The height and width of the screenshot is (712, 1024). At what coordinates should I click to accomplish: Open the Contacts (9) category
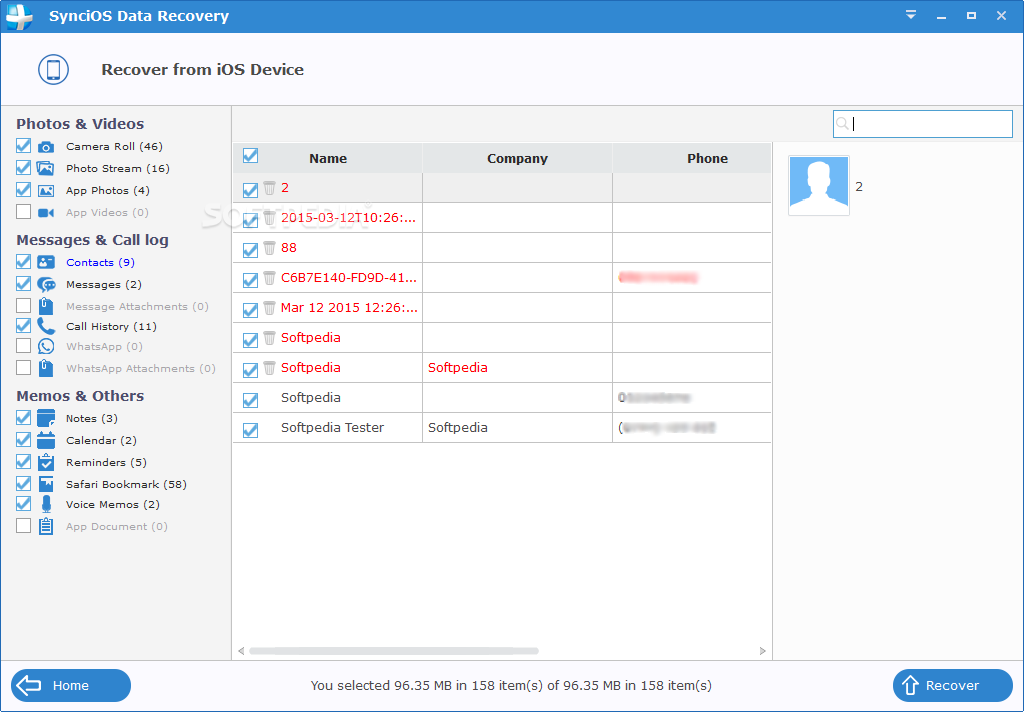click(x=100, y=263)
